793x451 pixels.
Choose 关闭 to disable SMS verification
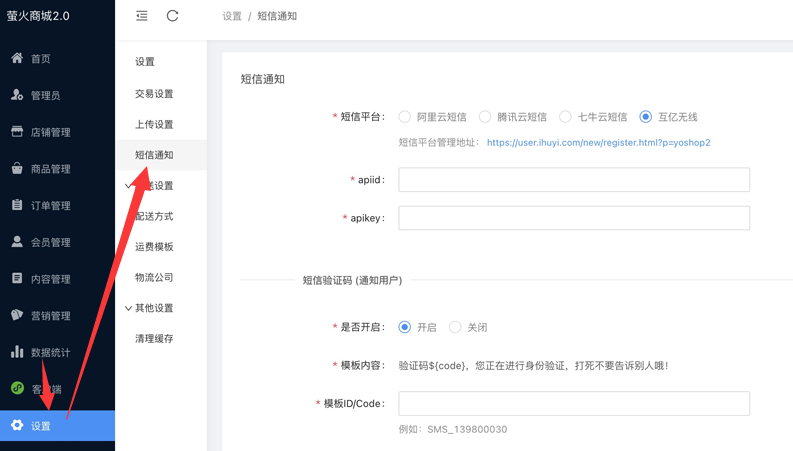coord(455,327)
